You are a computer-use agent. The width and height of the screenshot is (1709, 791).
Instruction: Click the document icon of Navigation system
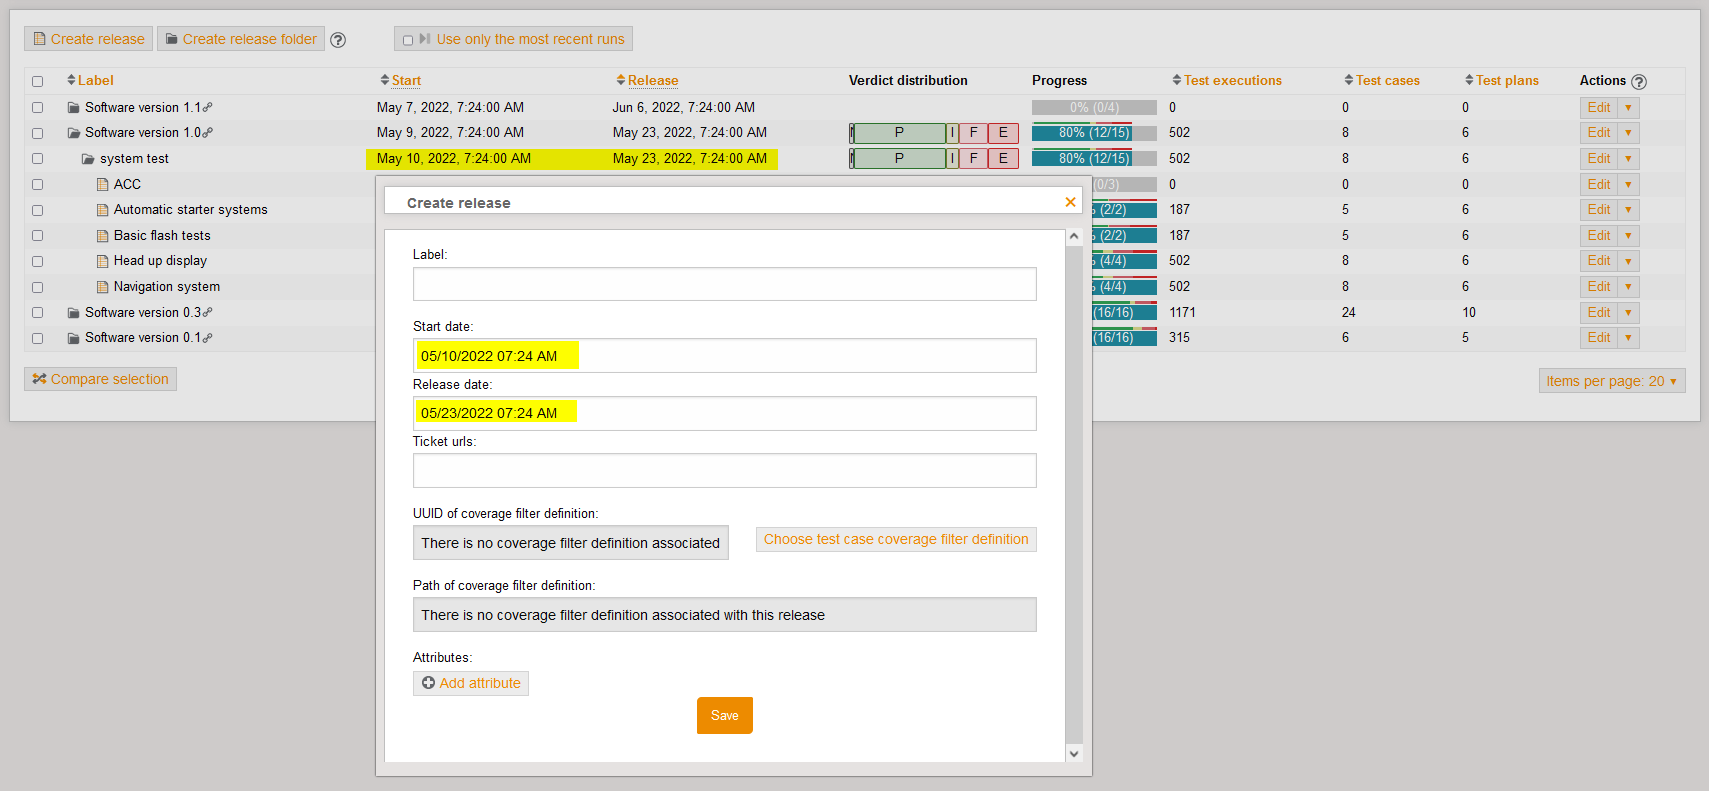pos(102,287)
